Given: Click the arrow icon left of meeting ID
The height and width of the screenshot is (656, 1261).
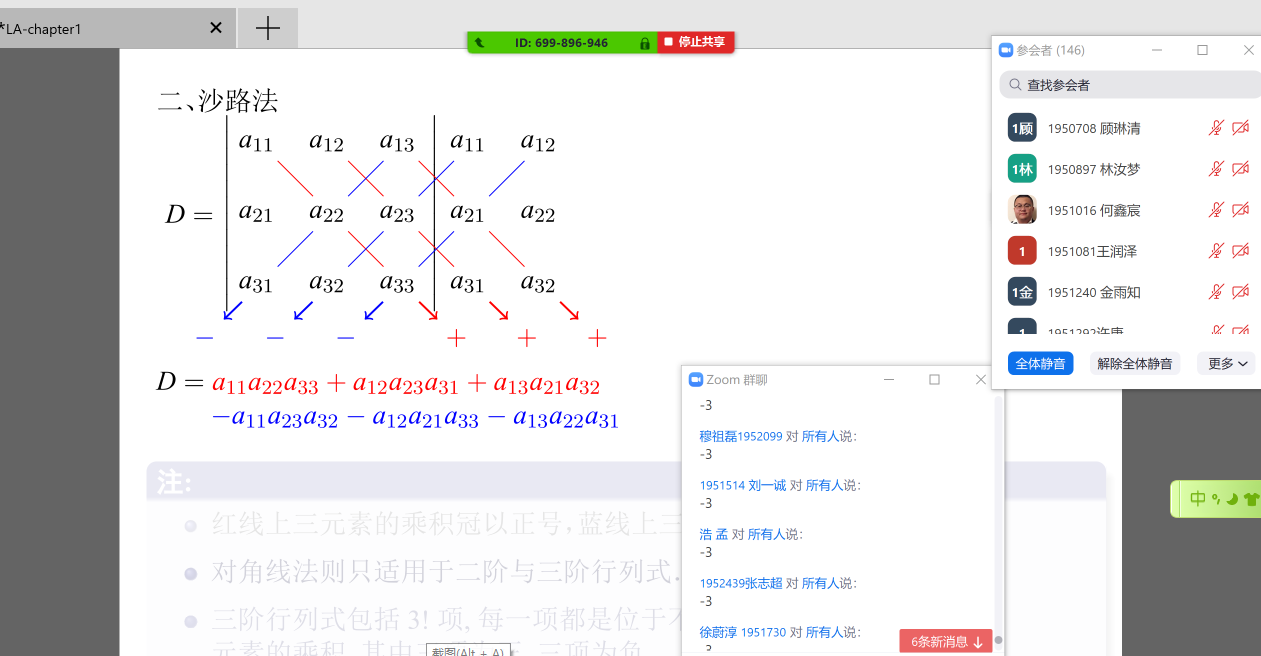Looking at the screenshot, I should [x=480, y=43].
